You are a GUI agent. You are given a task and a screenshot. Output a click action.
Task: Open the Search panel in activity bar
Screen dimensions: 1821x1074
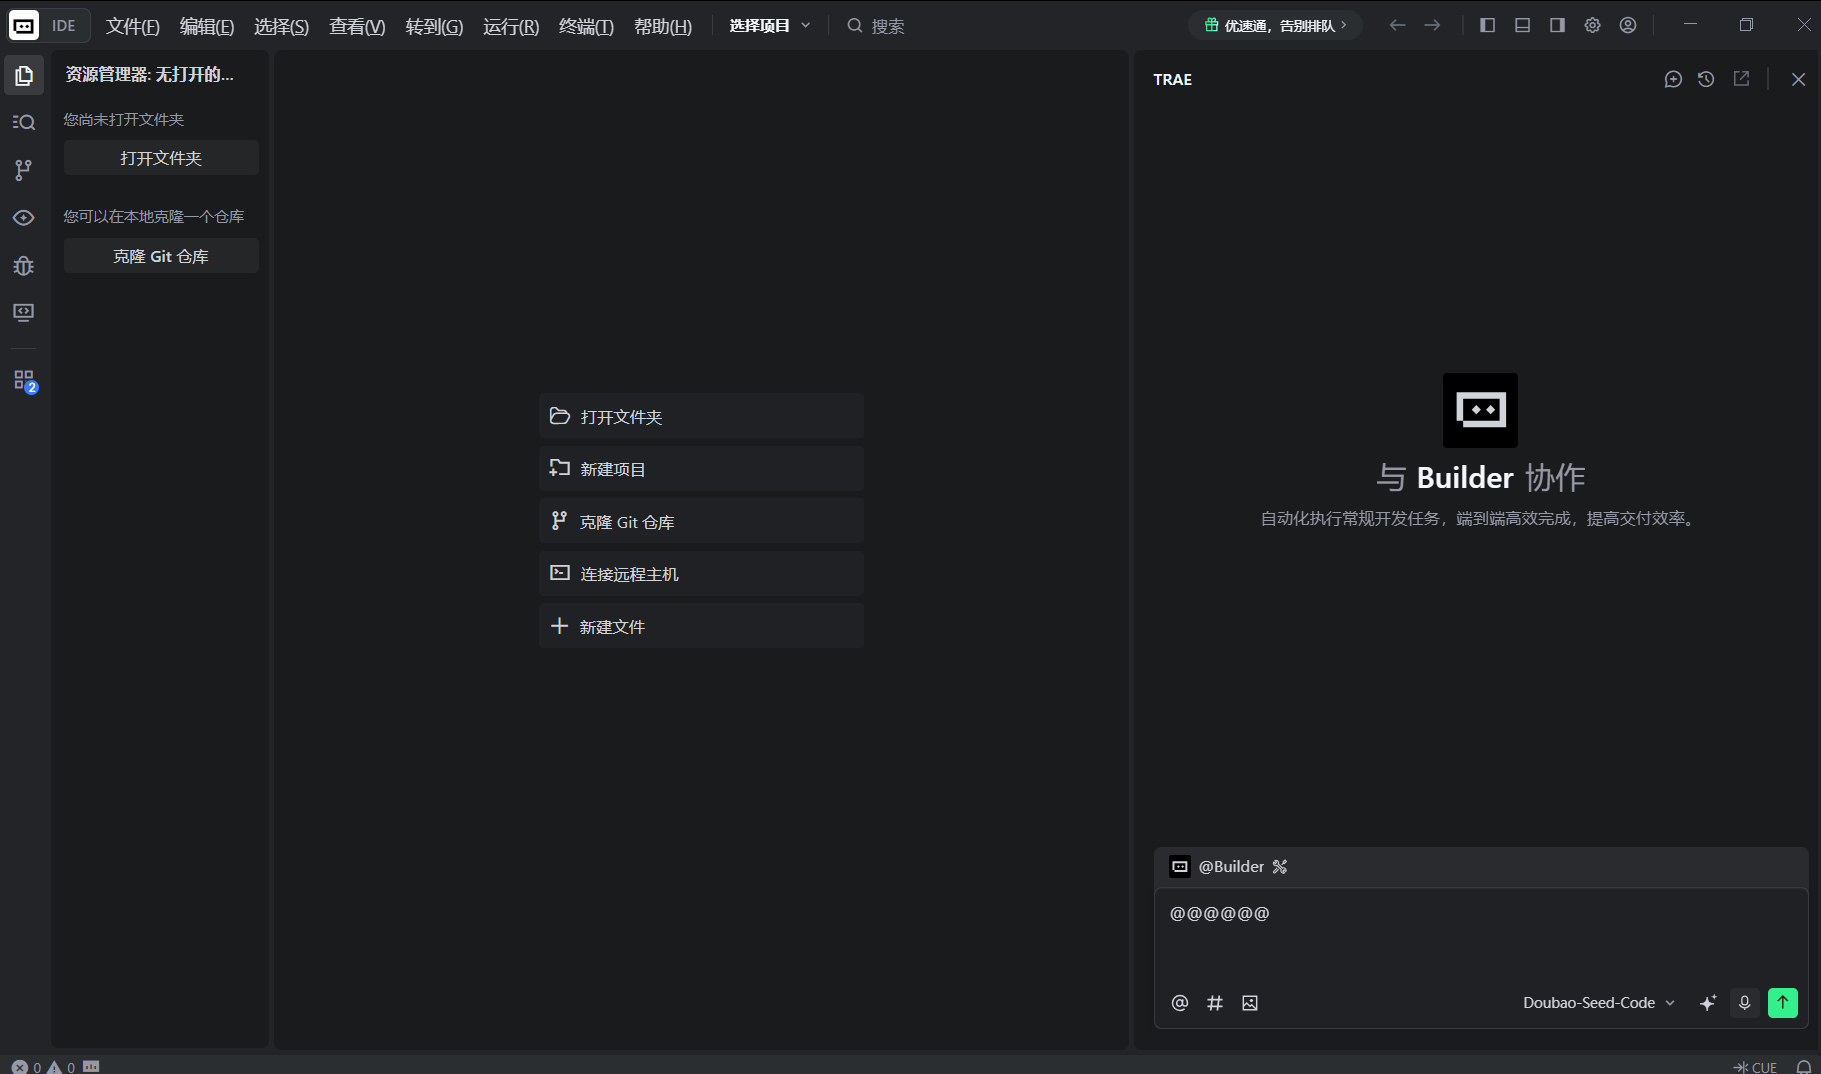click(x=24, y=122)
